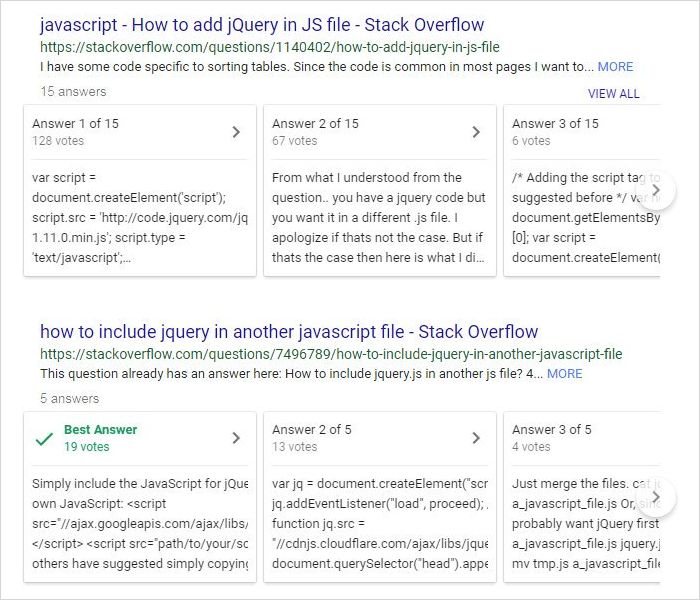Image resolution: width=700 pixels, height=600 pixels.
Task: Open 'Simply include the JavaScript' answer snippet
Action: coord(140,524)
